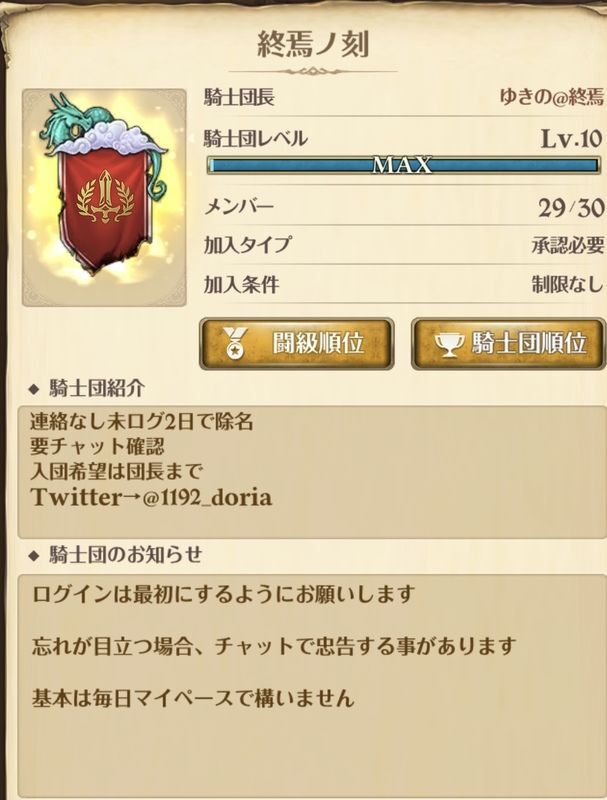Screen dimensions: 607x800
Task: Tap the 制限なし join condition value
Action: click(x=568, y=284)
